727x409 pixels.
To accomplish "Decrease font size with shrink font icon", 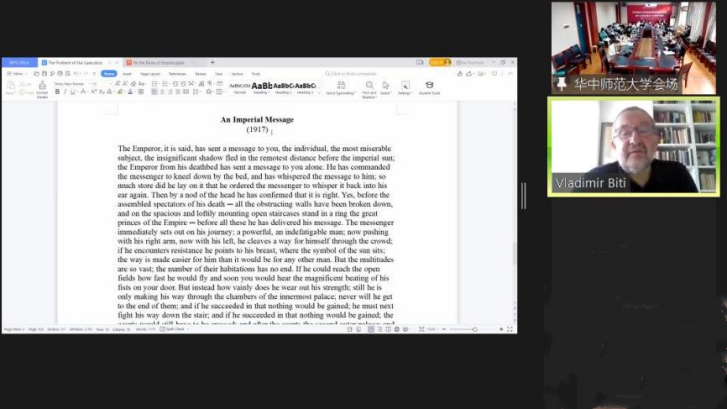I will pos(125,83).
